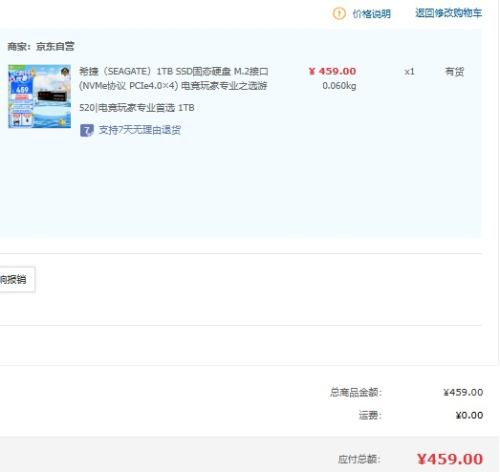Click the 运费 shipping fee label
The image size is (500, 472).
click(370, 415)
